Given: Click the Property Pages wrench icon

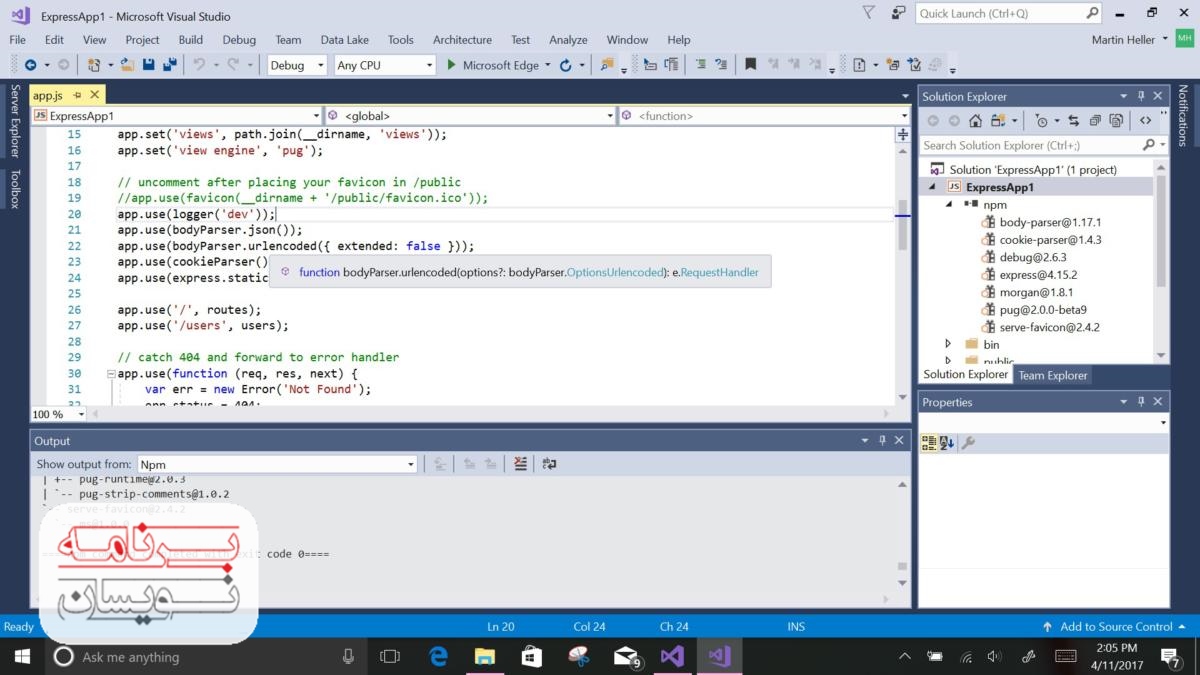Looking at the screenshot, I should pos(968,443).
